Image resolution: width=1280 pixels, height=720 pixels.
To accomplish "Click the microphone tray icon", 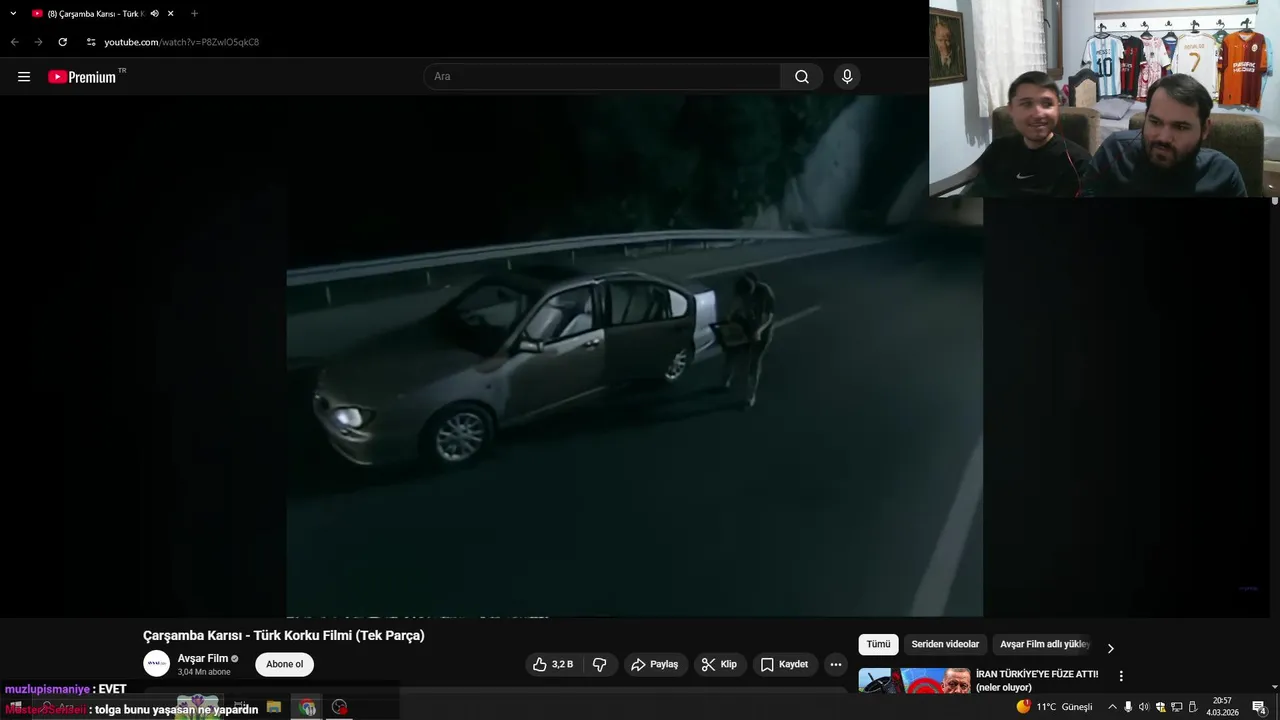I will coord(1128,707).
